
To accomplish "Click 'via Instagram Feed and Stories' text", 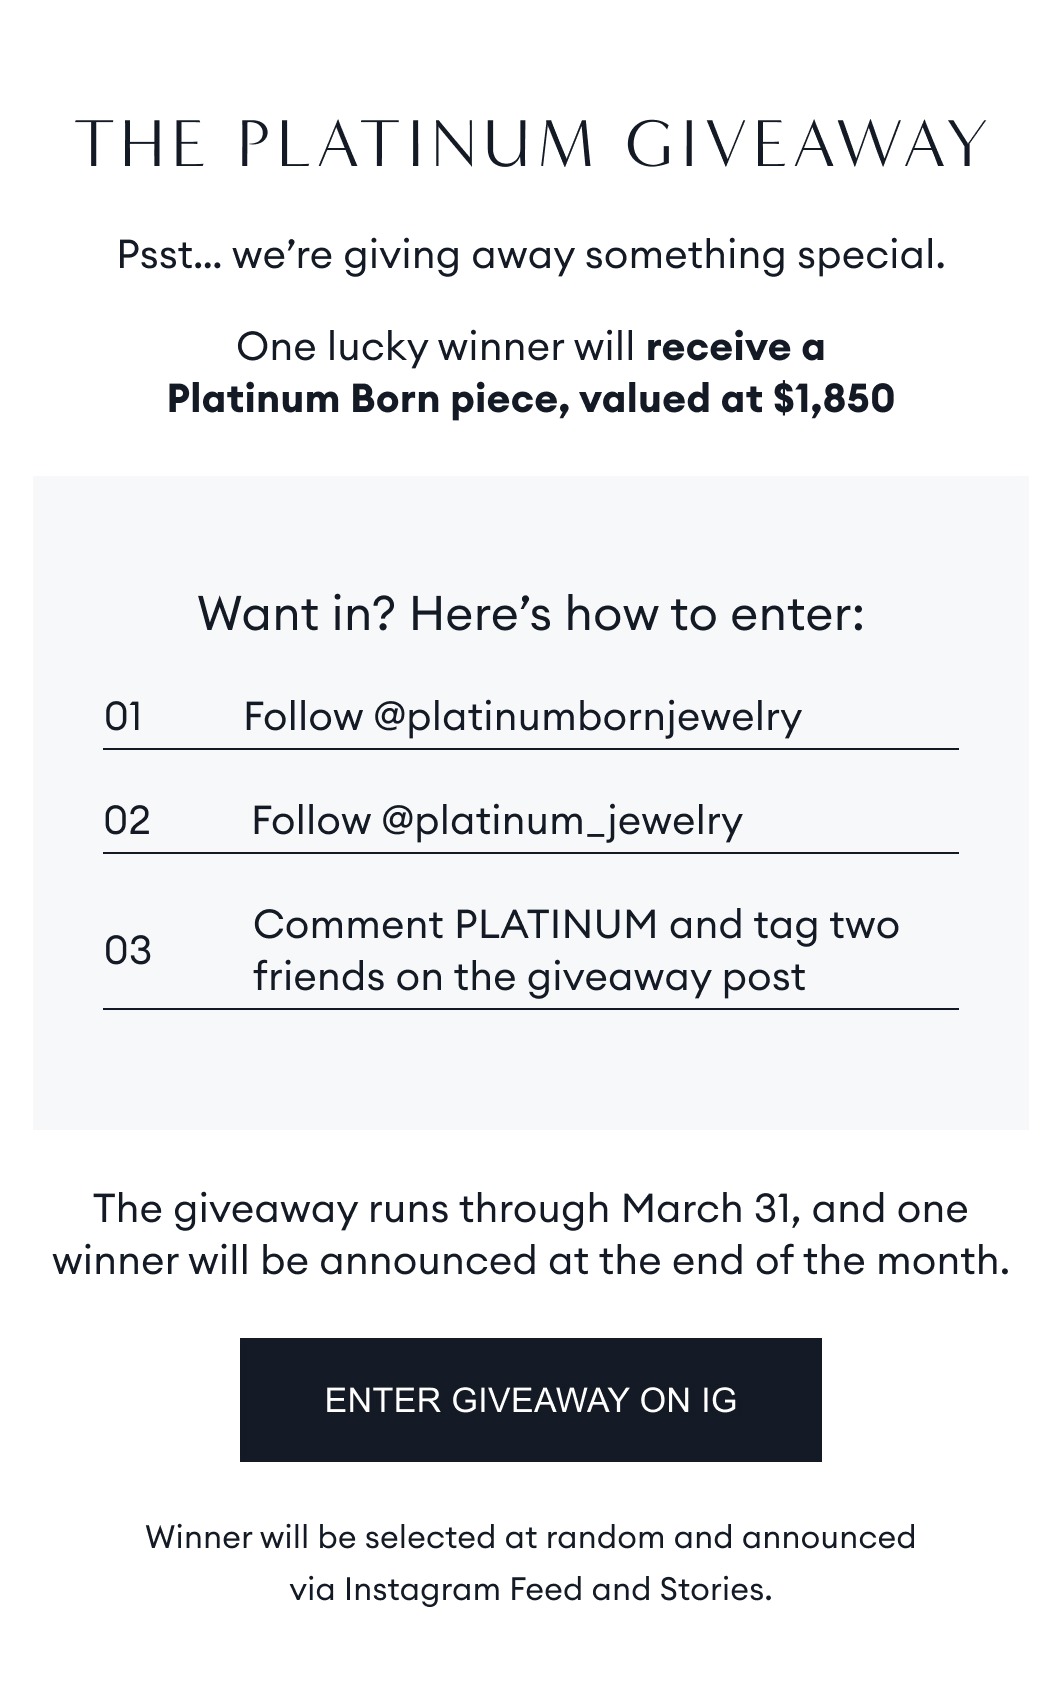I will 530,1589.
